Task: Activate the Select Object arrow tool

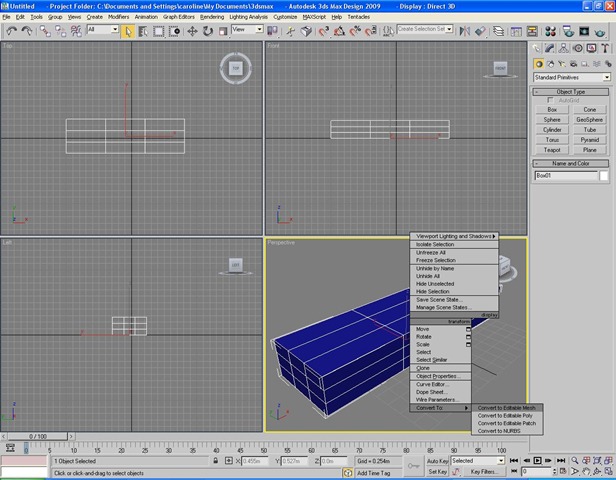Action: click(x=128, y=31)
